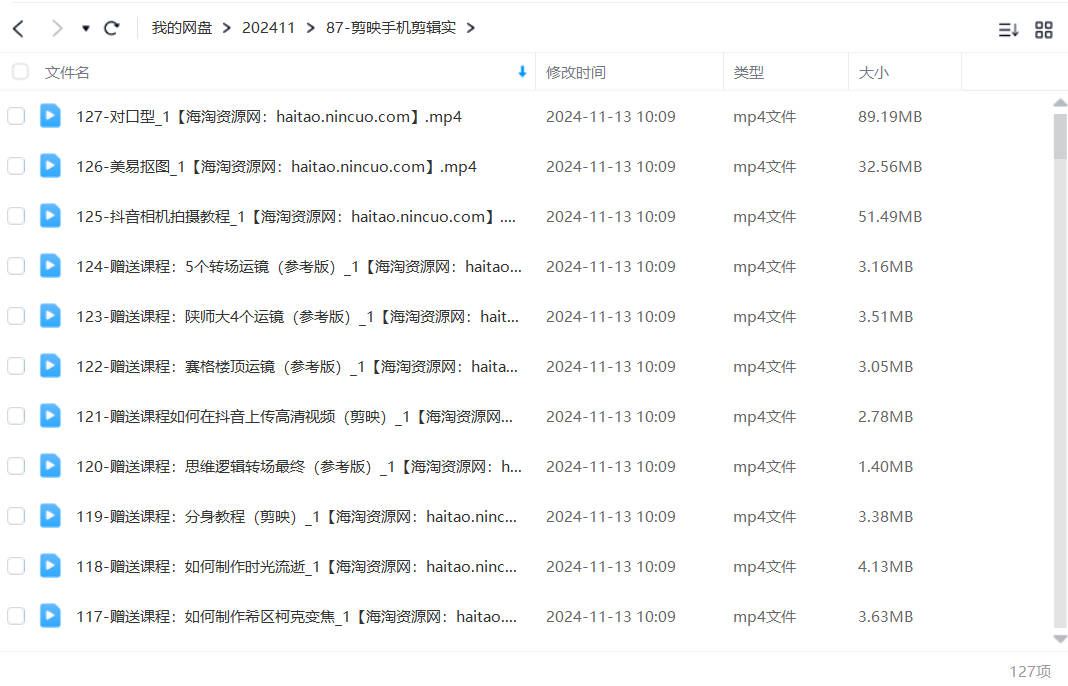Check the box for 123-赠送课程 file
1068x686 pixels.
(16, 316)
